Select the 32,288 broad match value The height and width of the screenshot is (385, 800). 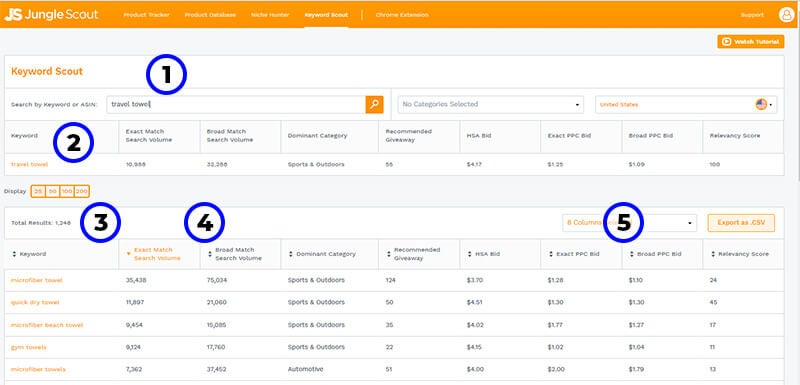point(217,165)
